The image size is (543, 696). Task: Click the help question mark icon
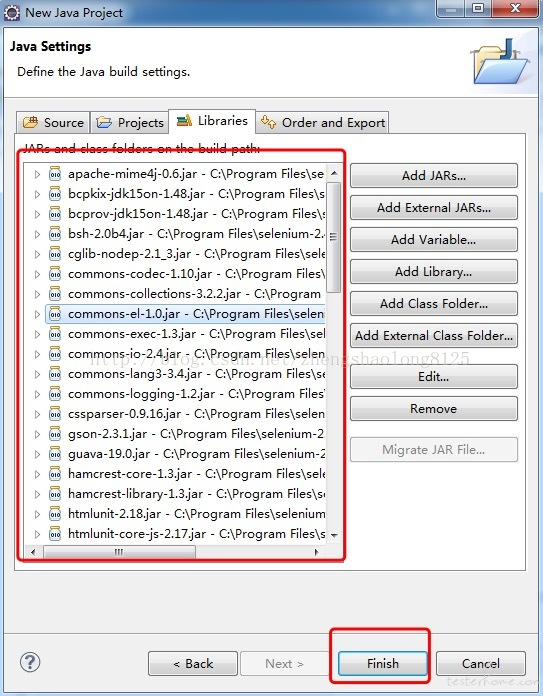tap(30, 663)
